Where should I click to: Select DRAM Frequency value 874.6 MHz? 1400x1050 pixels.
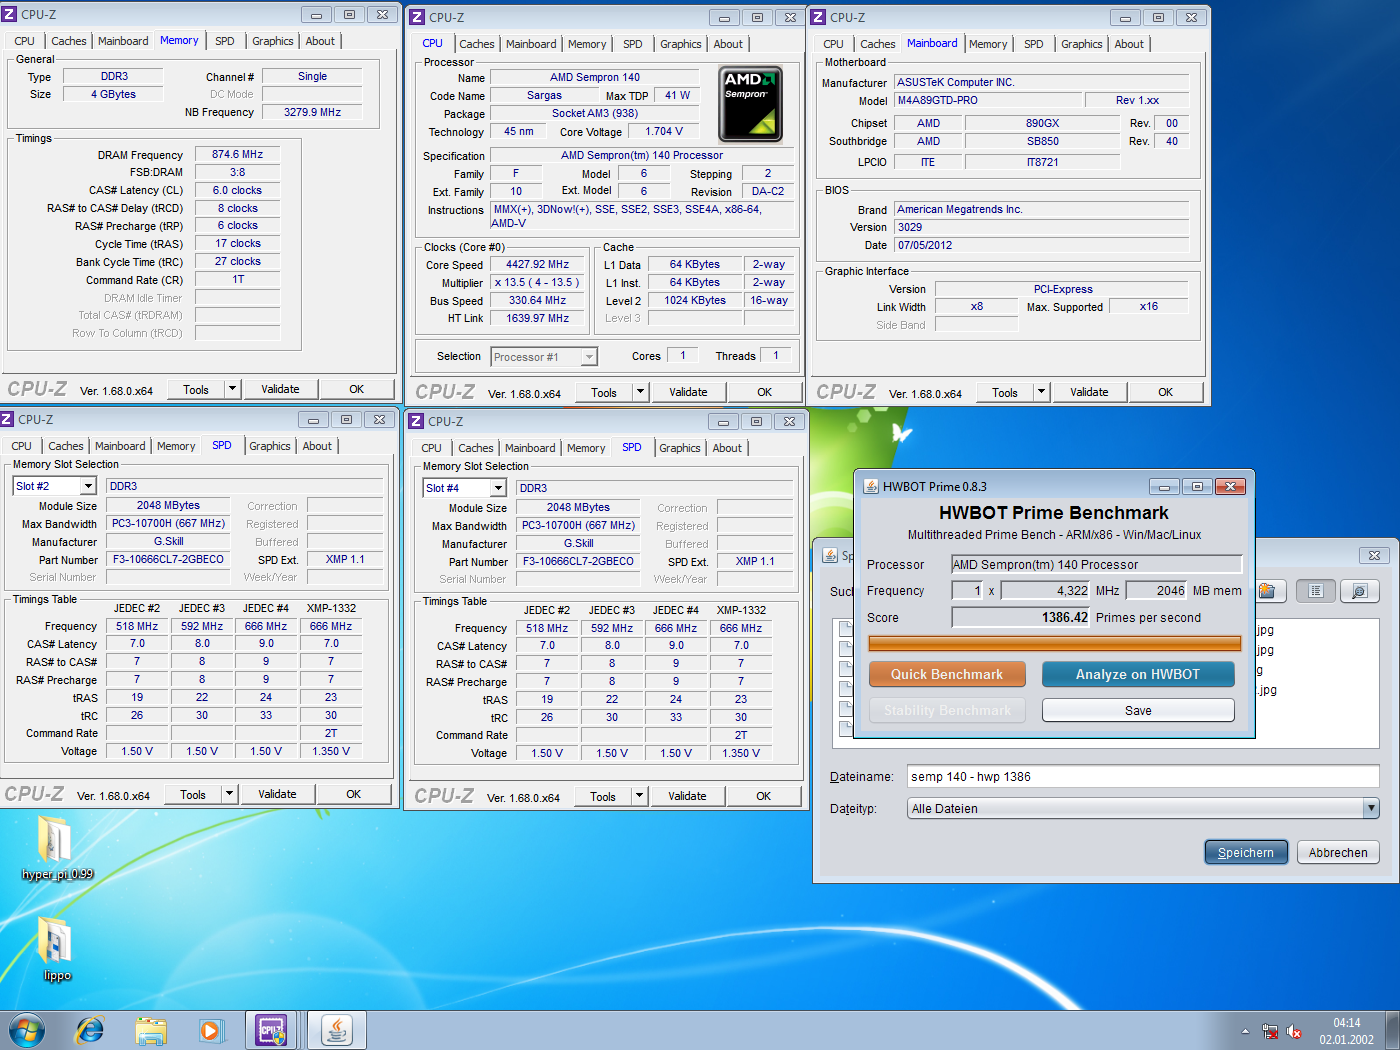[x=237, y=154]
